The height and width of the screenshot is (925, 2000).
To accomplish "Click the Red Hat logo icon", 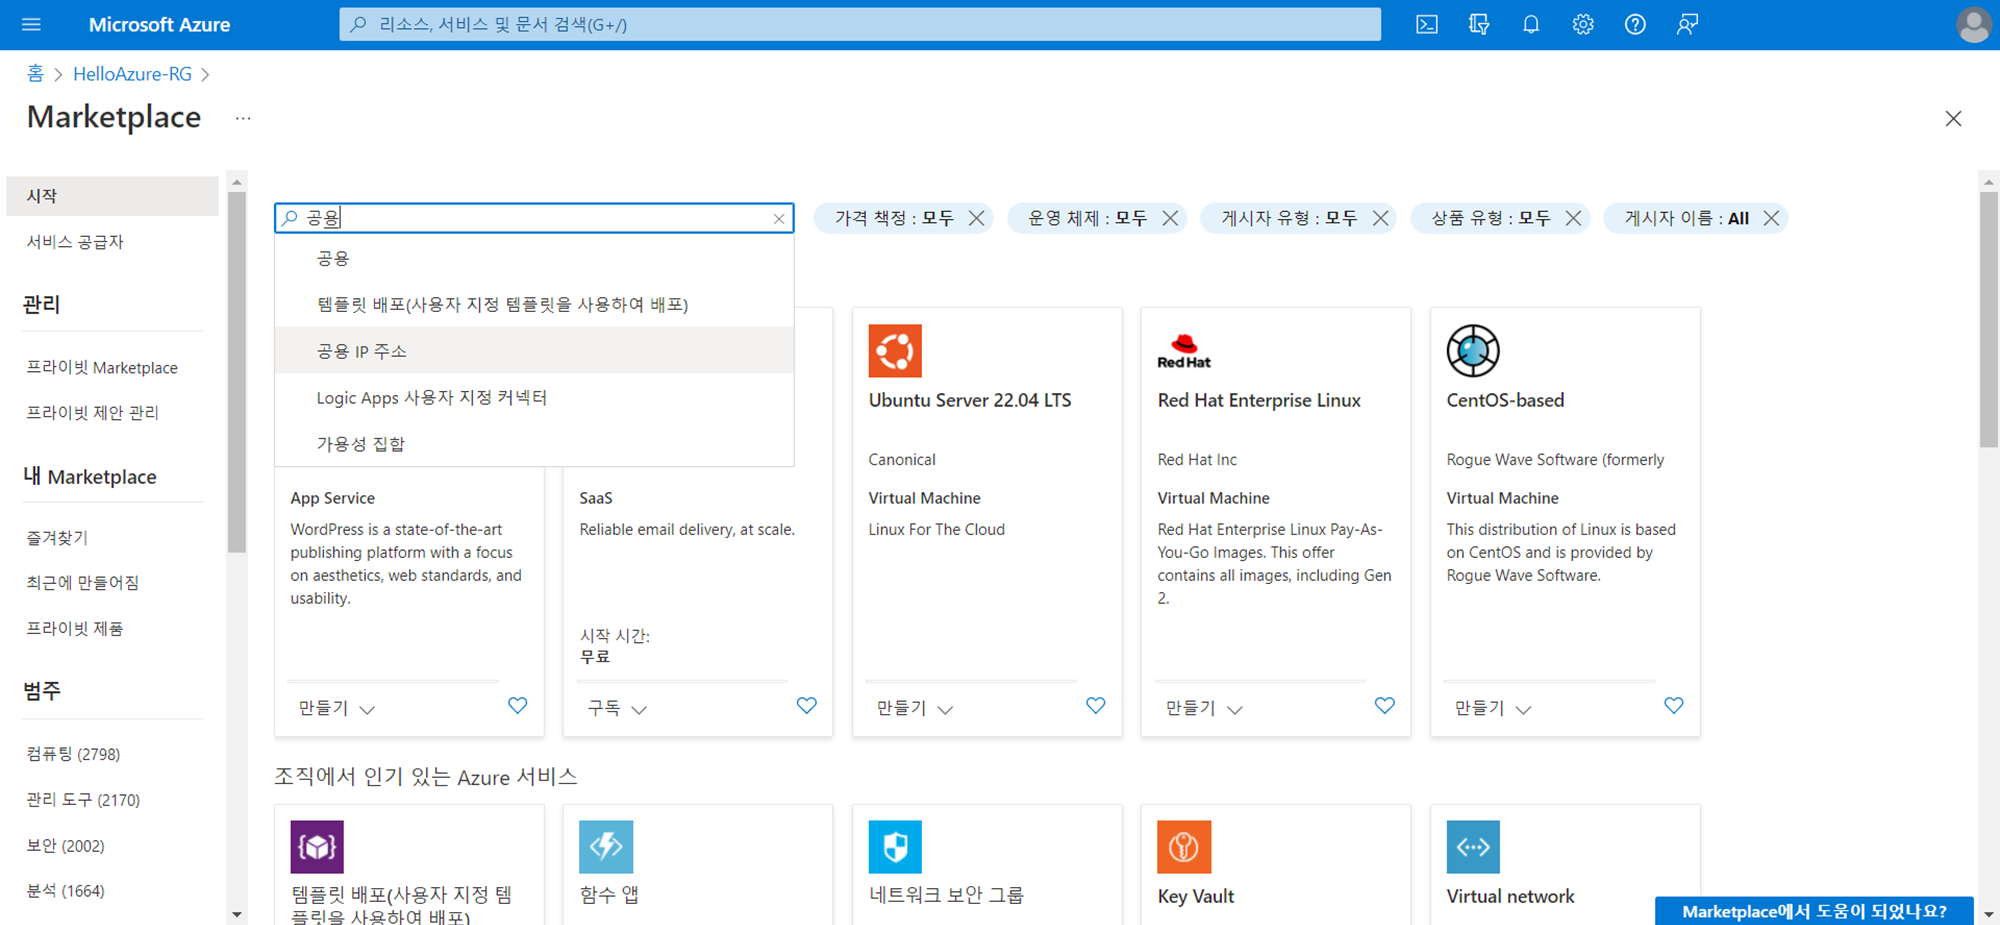I will pyautogui.click(x=1184, y=351).
